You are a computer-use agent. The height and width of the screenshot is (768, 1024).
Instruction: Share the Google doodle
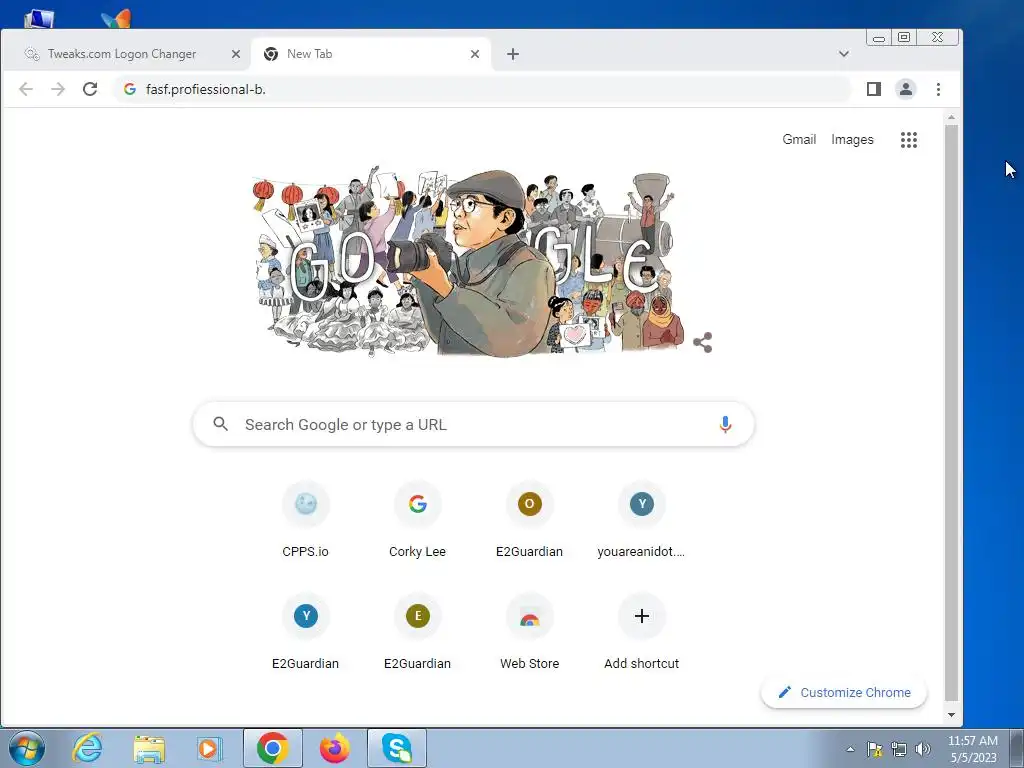[x=703, y=342]
